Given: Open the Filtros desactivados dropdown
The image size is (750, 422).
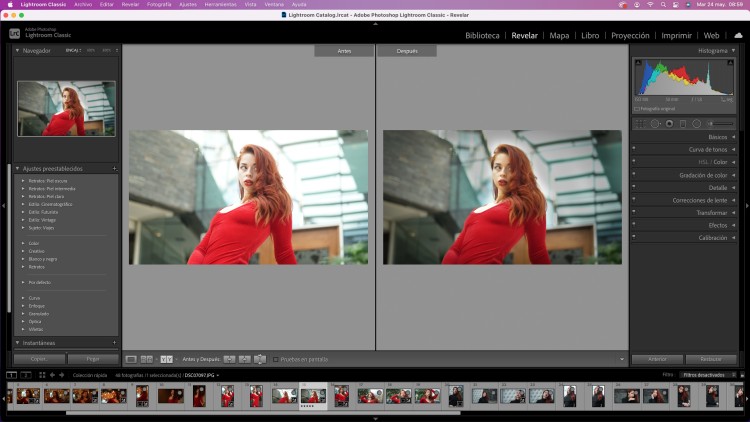Looking at the screenshot, I should [x=707, y=375].
